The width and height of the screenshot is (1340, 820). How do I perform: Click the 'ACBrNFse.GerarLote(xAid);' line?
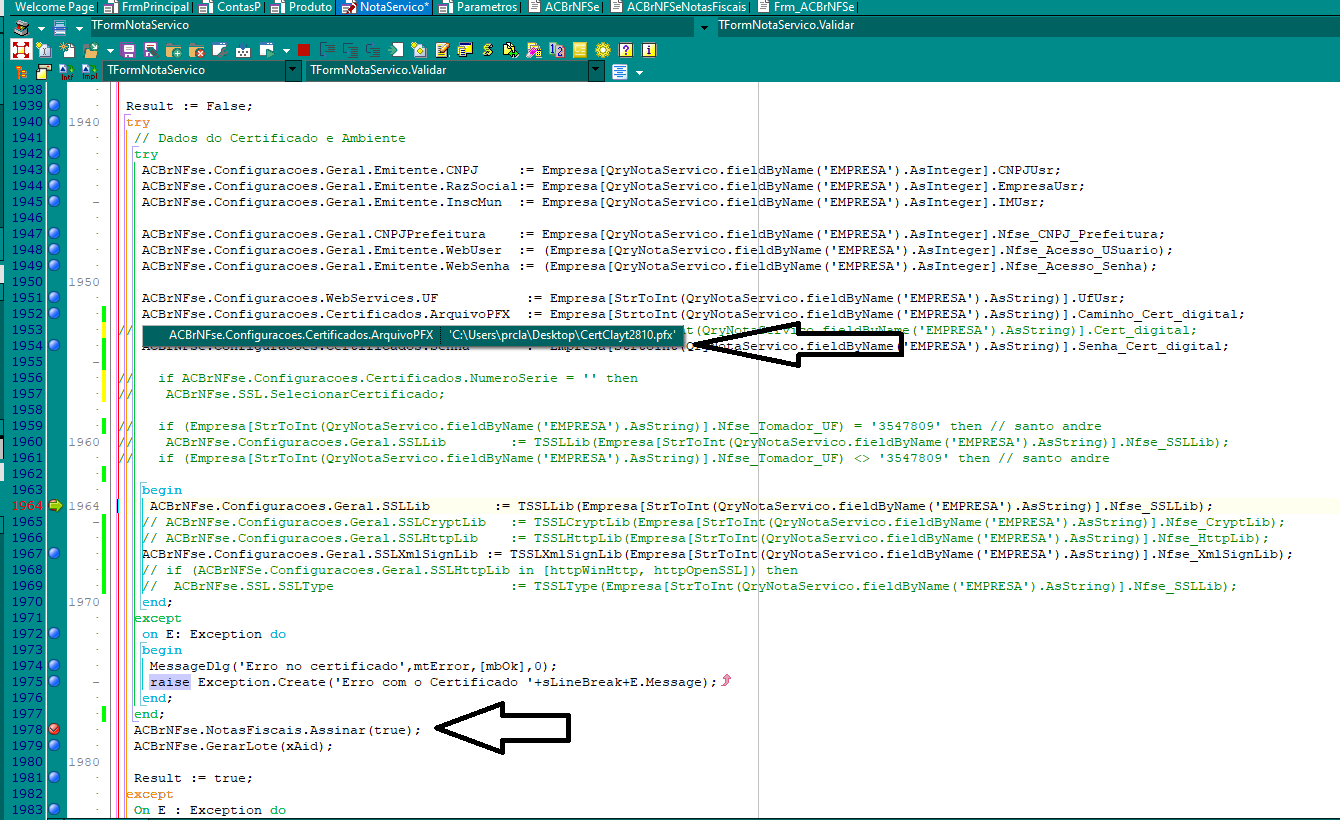[x=234, y=746]
